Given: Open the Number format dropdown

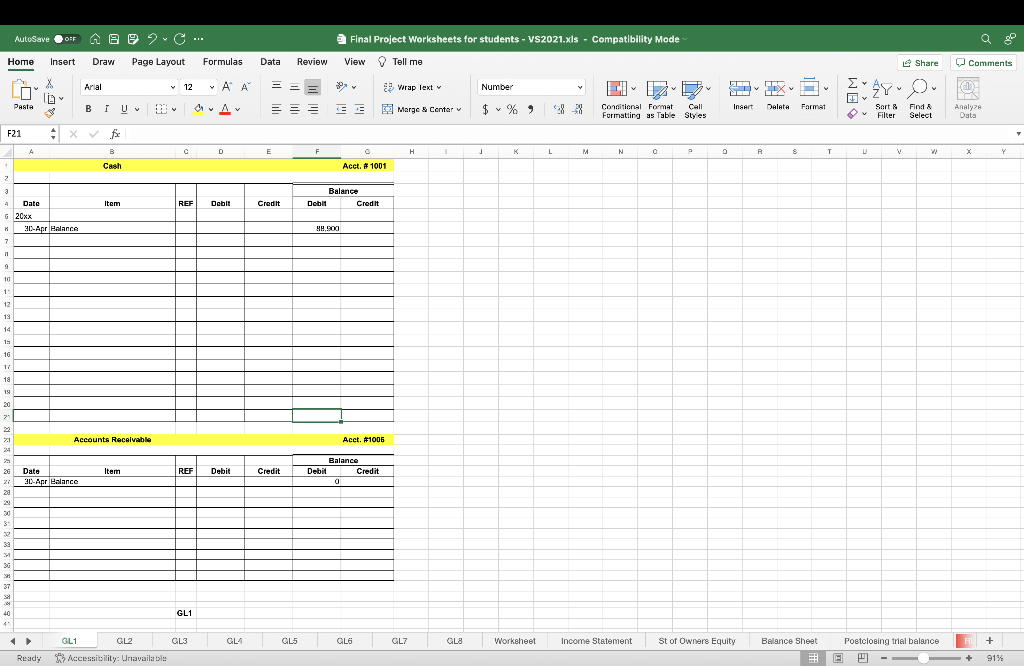Looking at the screenshot, I should point(530,87).
